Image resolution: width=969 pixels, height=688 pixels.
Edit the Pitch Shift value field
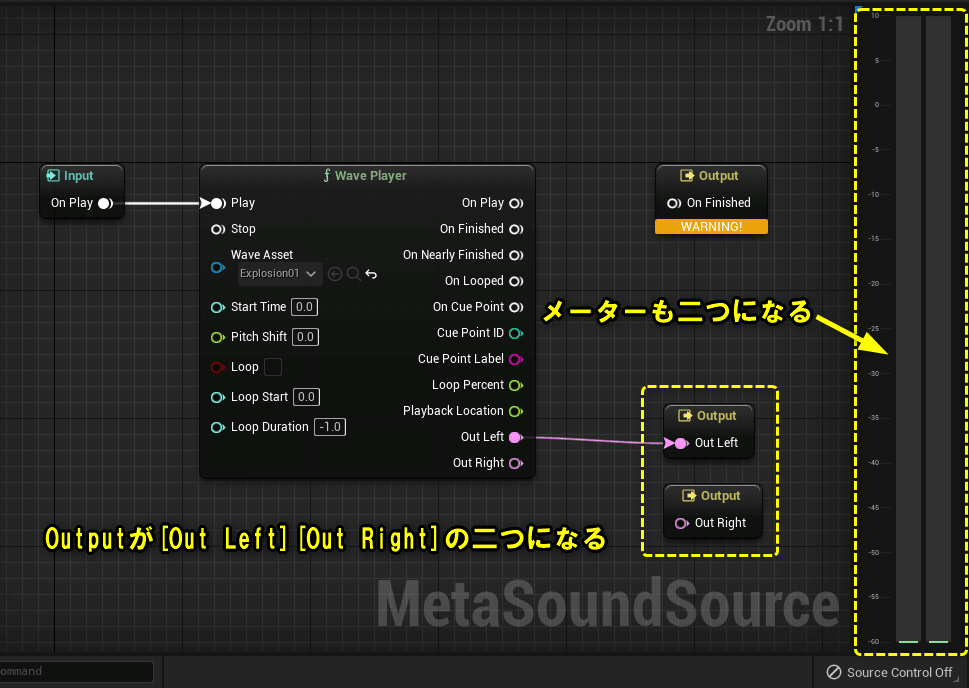click(x=305, y=337)
